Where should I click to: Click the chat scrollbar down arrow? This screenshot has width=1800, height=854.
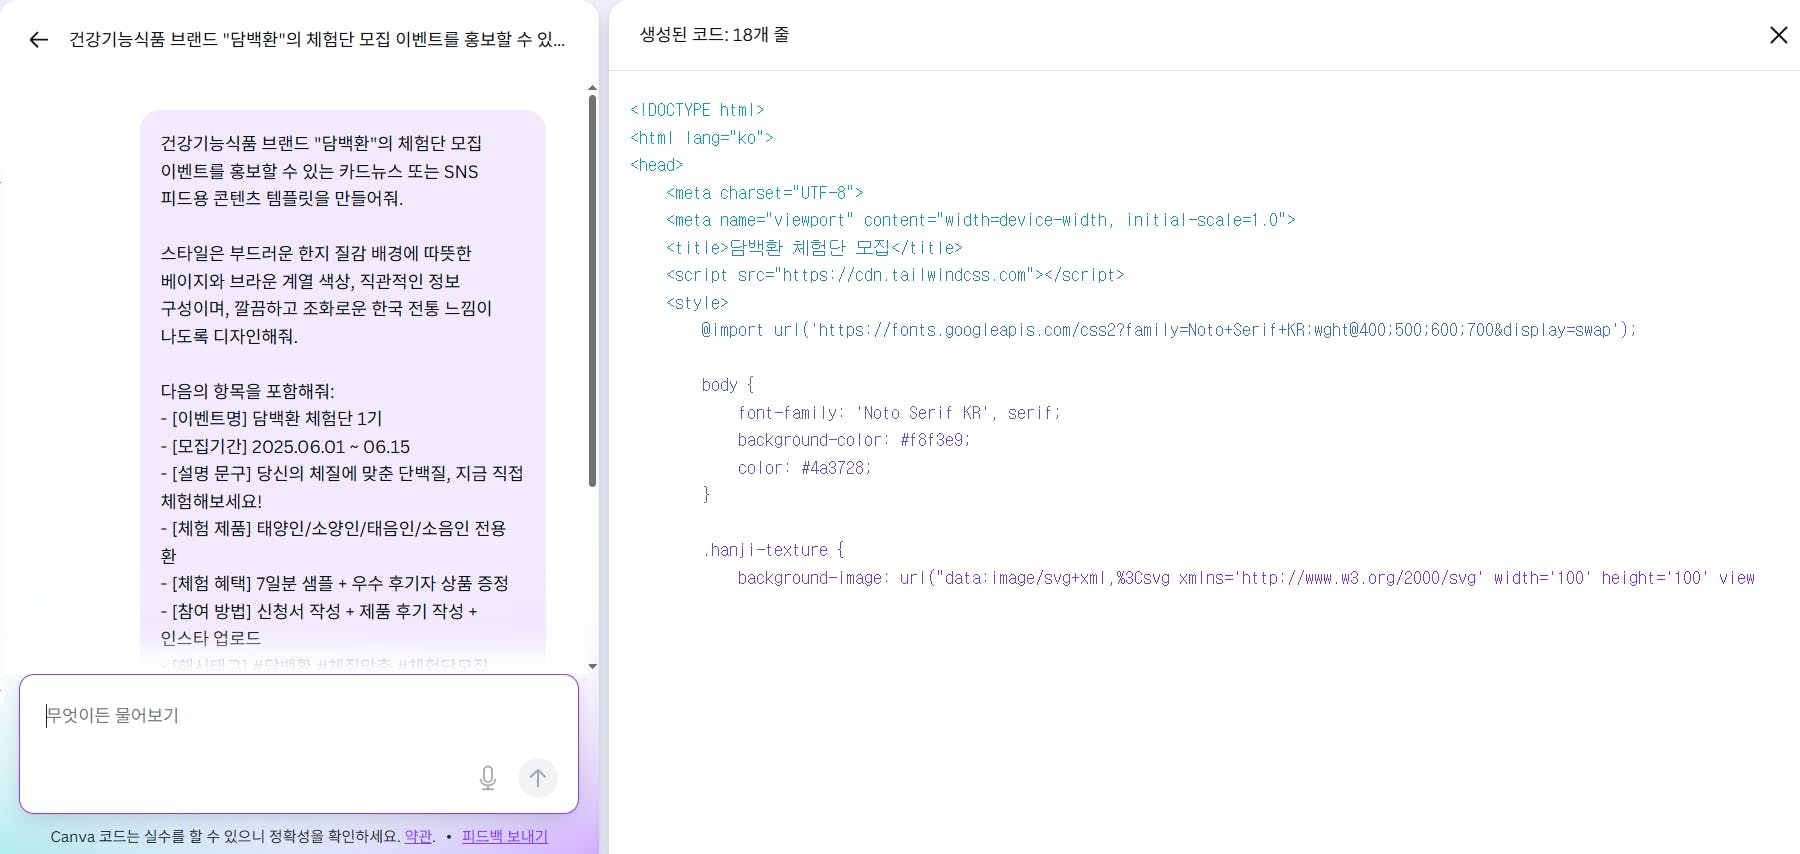click(592, 666)
